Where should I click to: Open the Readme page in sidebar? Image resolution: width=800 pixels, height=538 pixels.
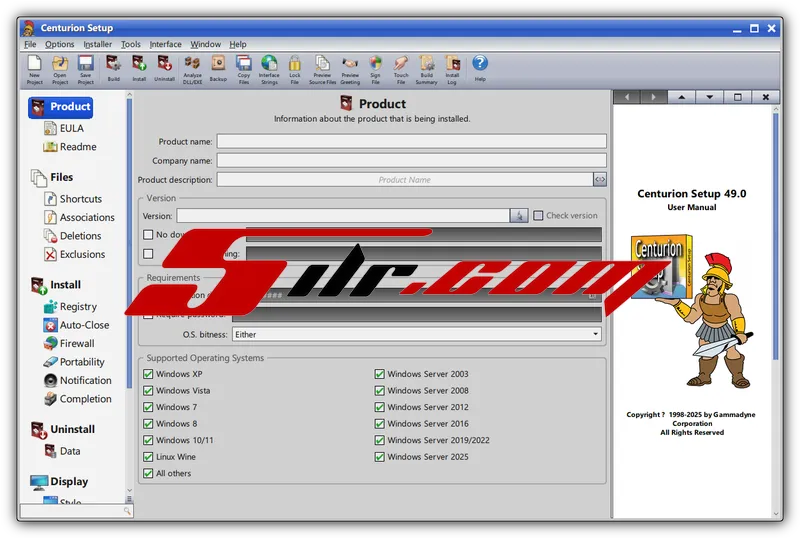point(70,147)
